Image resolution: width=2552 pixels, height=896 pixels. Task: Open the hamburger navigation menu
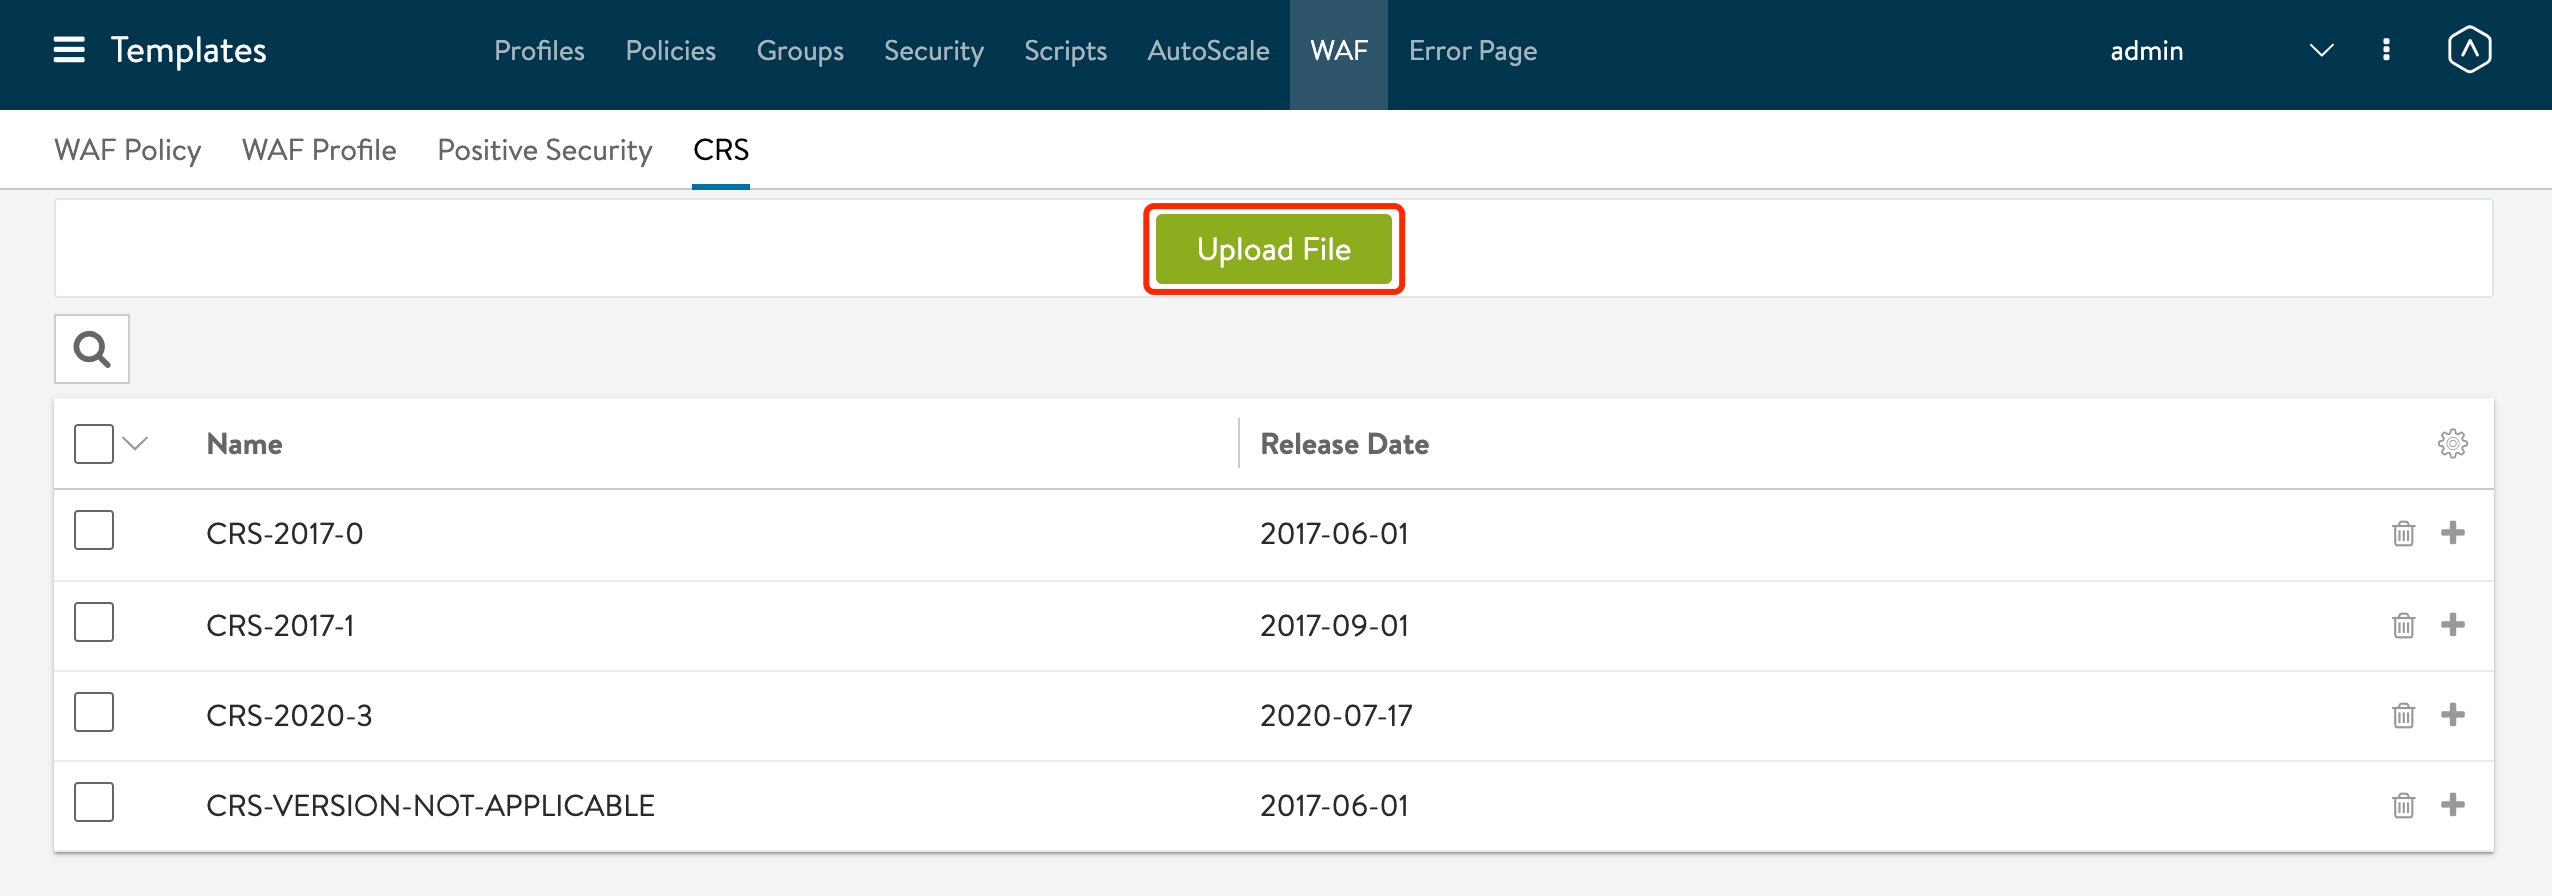pyautogui.click(x=69, y=50)
